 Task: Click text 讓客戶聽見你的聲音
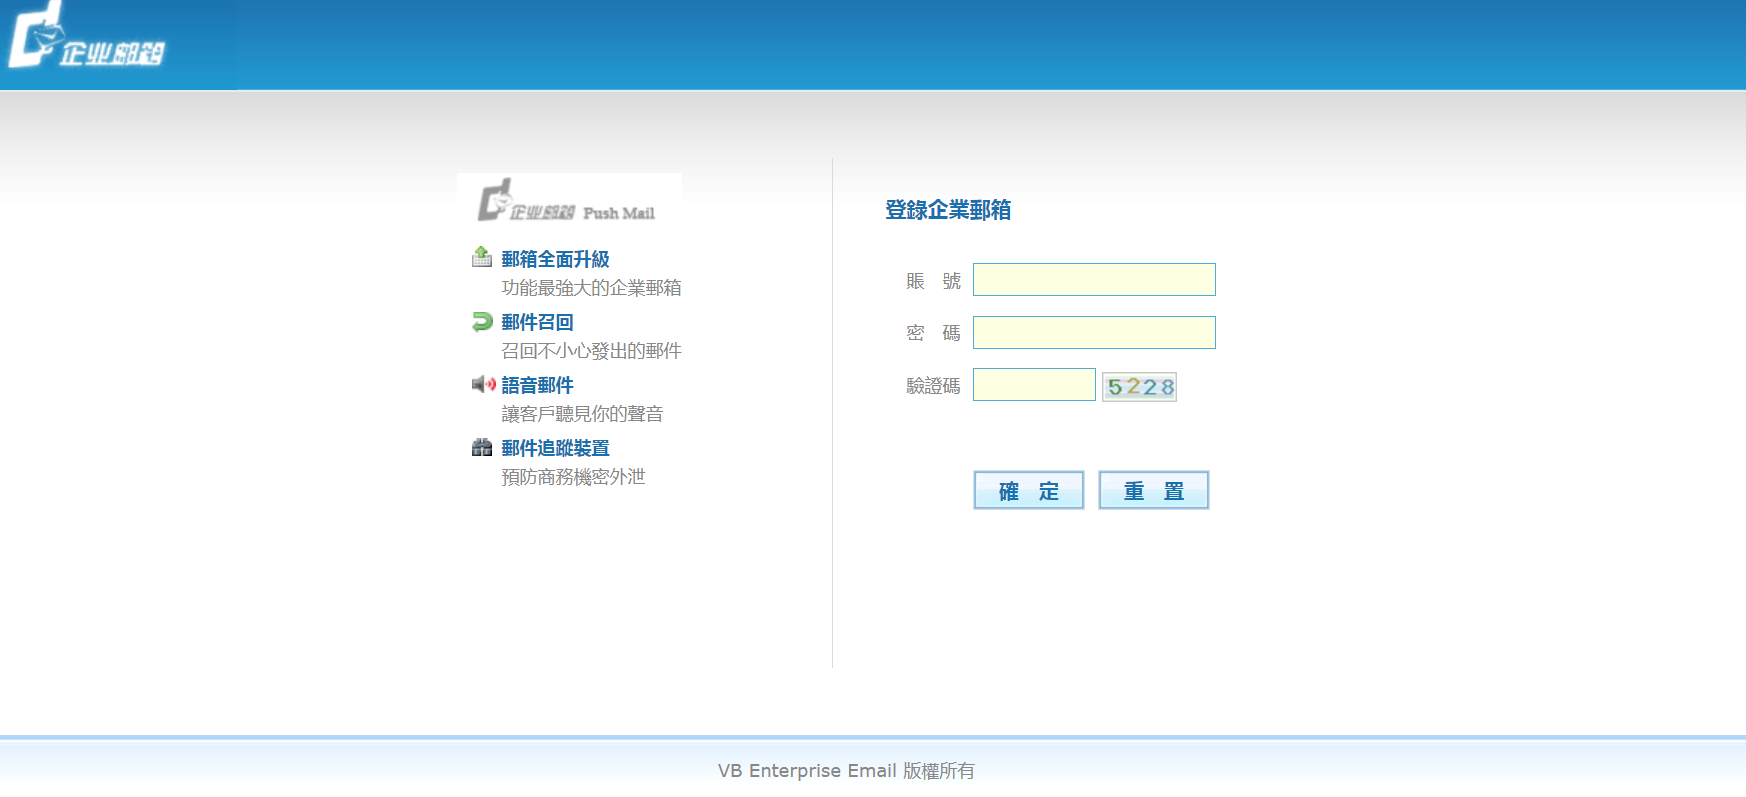[582, 414]
